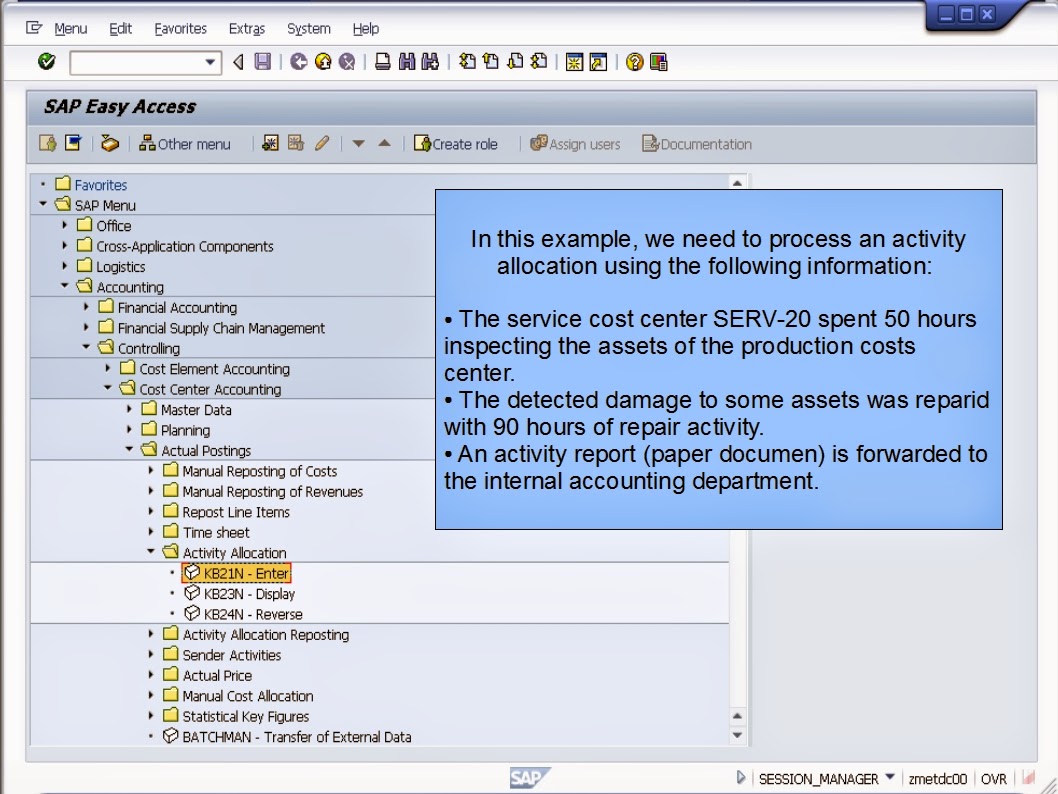Click the green checkmark Enter icon
The image size is (1058, 794).
[47, 63]
